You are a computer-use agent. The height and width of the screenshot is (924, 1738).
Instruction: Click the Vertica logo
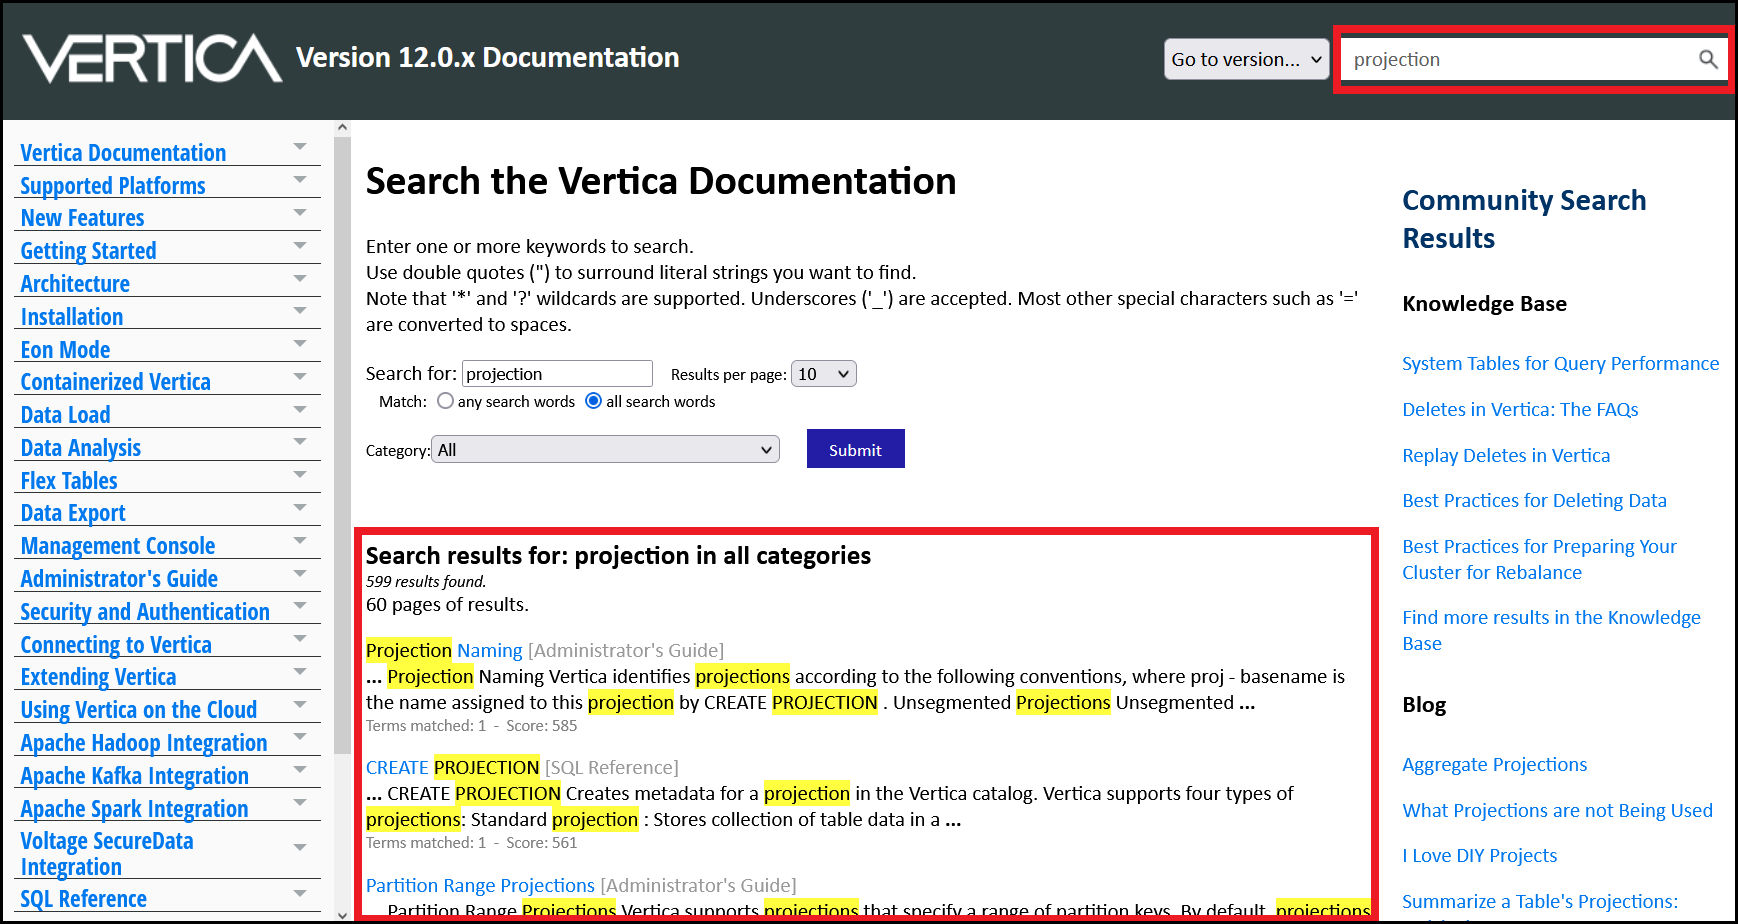(152, 58)
